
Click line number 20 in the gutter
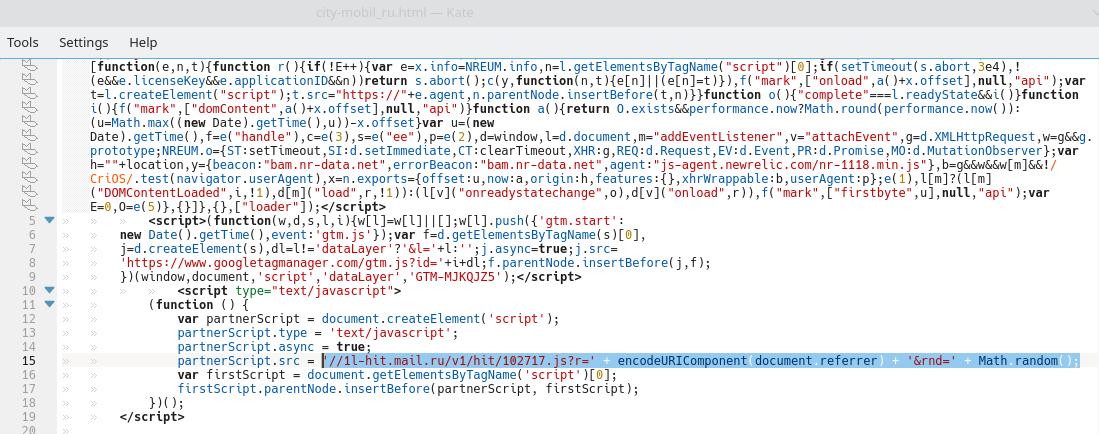pyautogui.click(x=29, y=429)
